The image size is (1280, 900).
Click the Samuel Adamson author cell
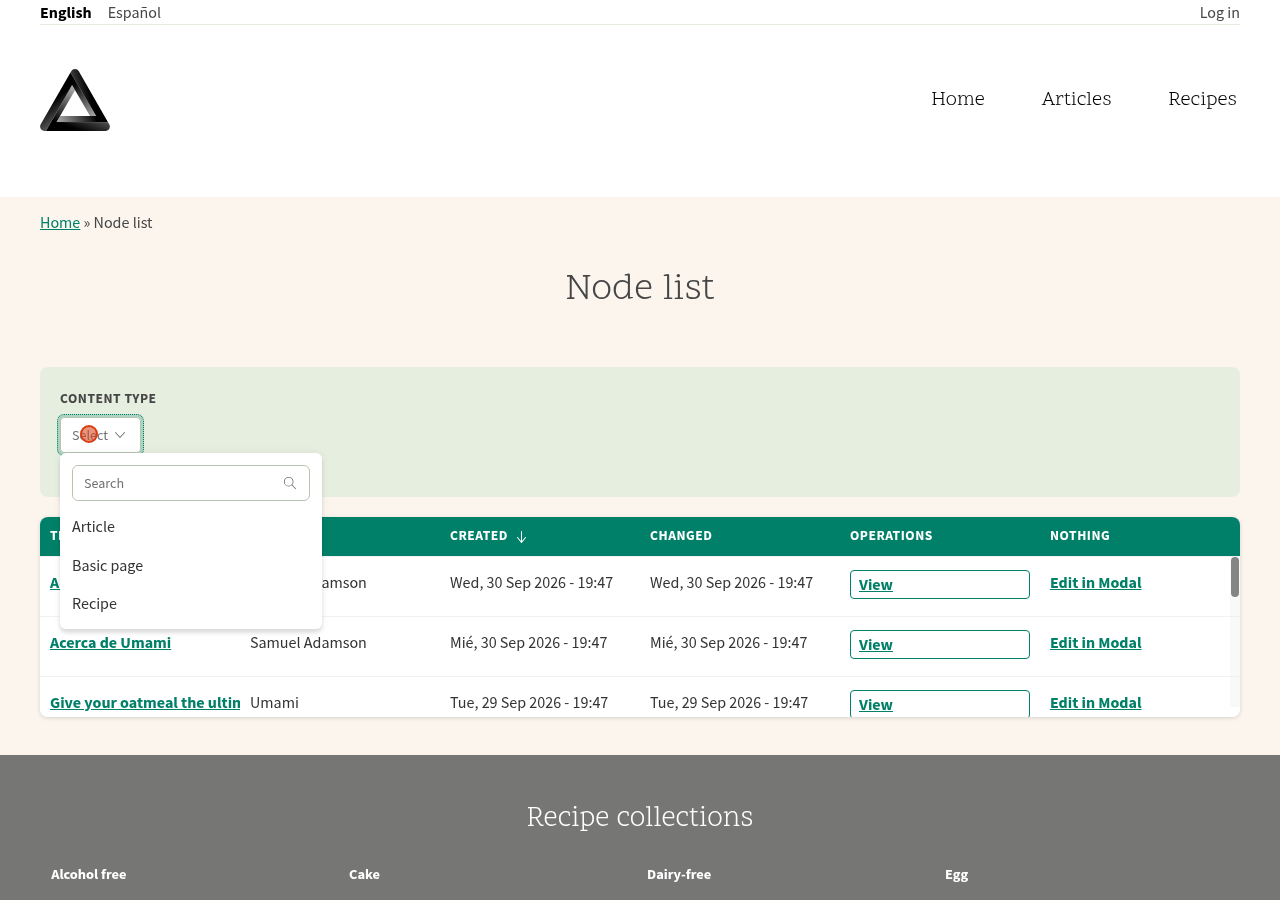[308, 643]
